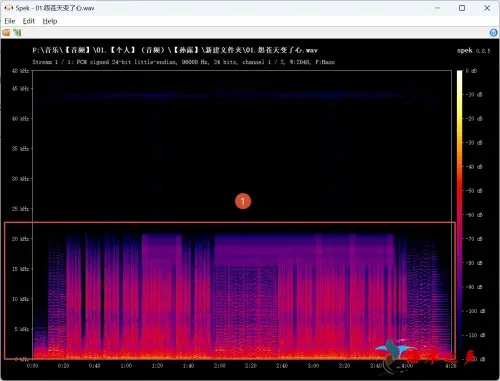Open the Help menu
The image size is (500, 381).
(x=50, y=21)
